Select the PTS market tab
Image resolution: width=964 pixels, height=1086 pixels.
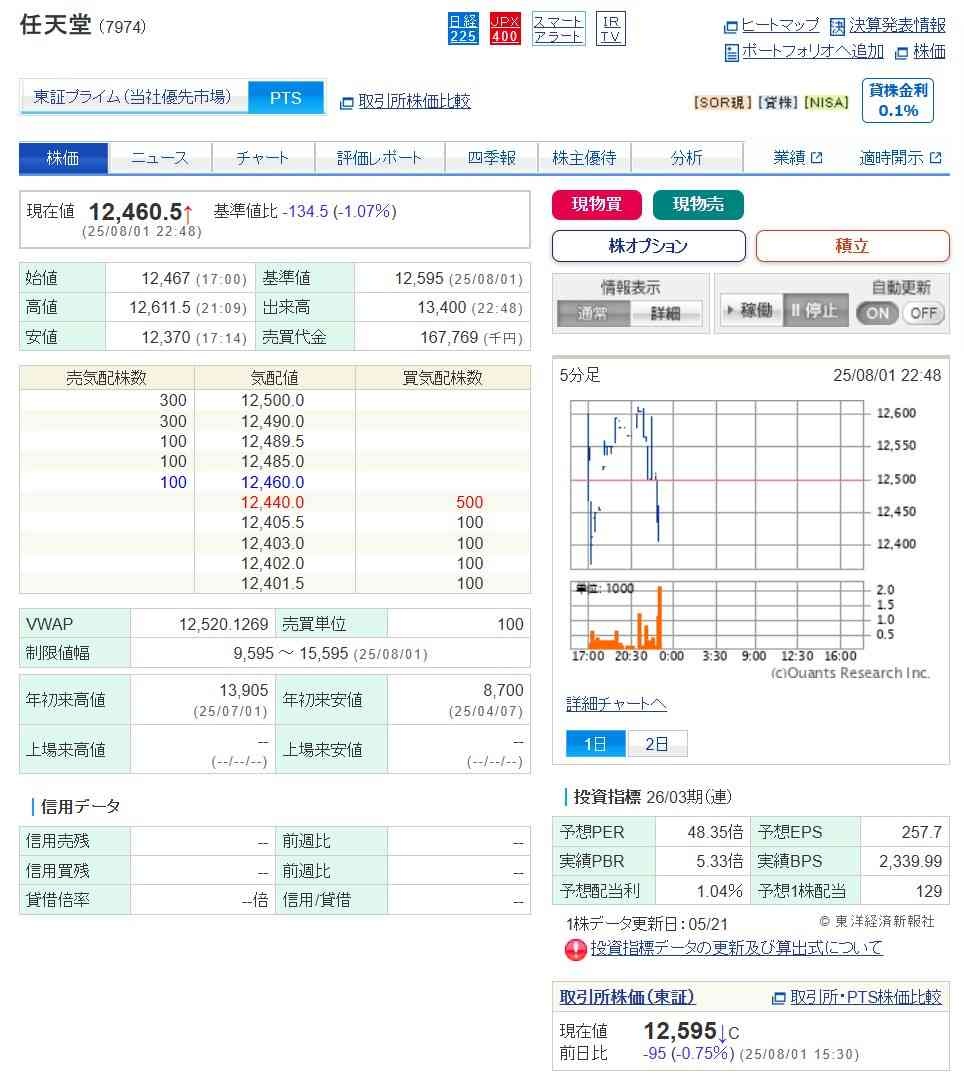285,98
